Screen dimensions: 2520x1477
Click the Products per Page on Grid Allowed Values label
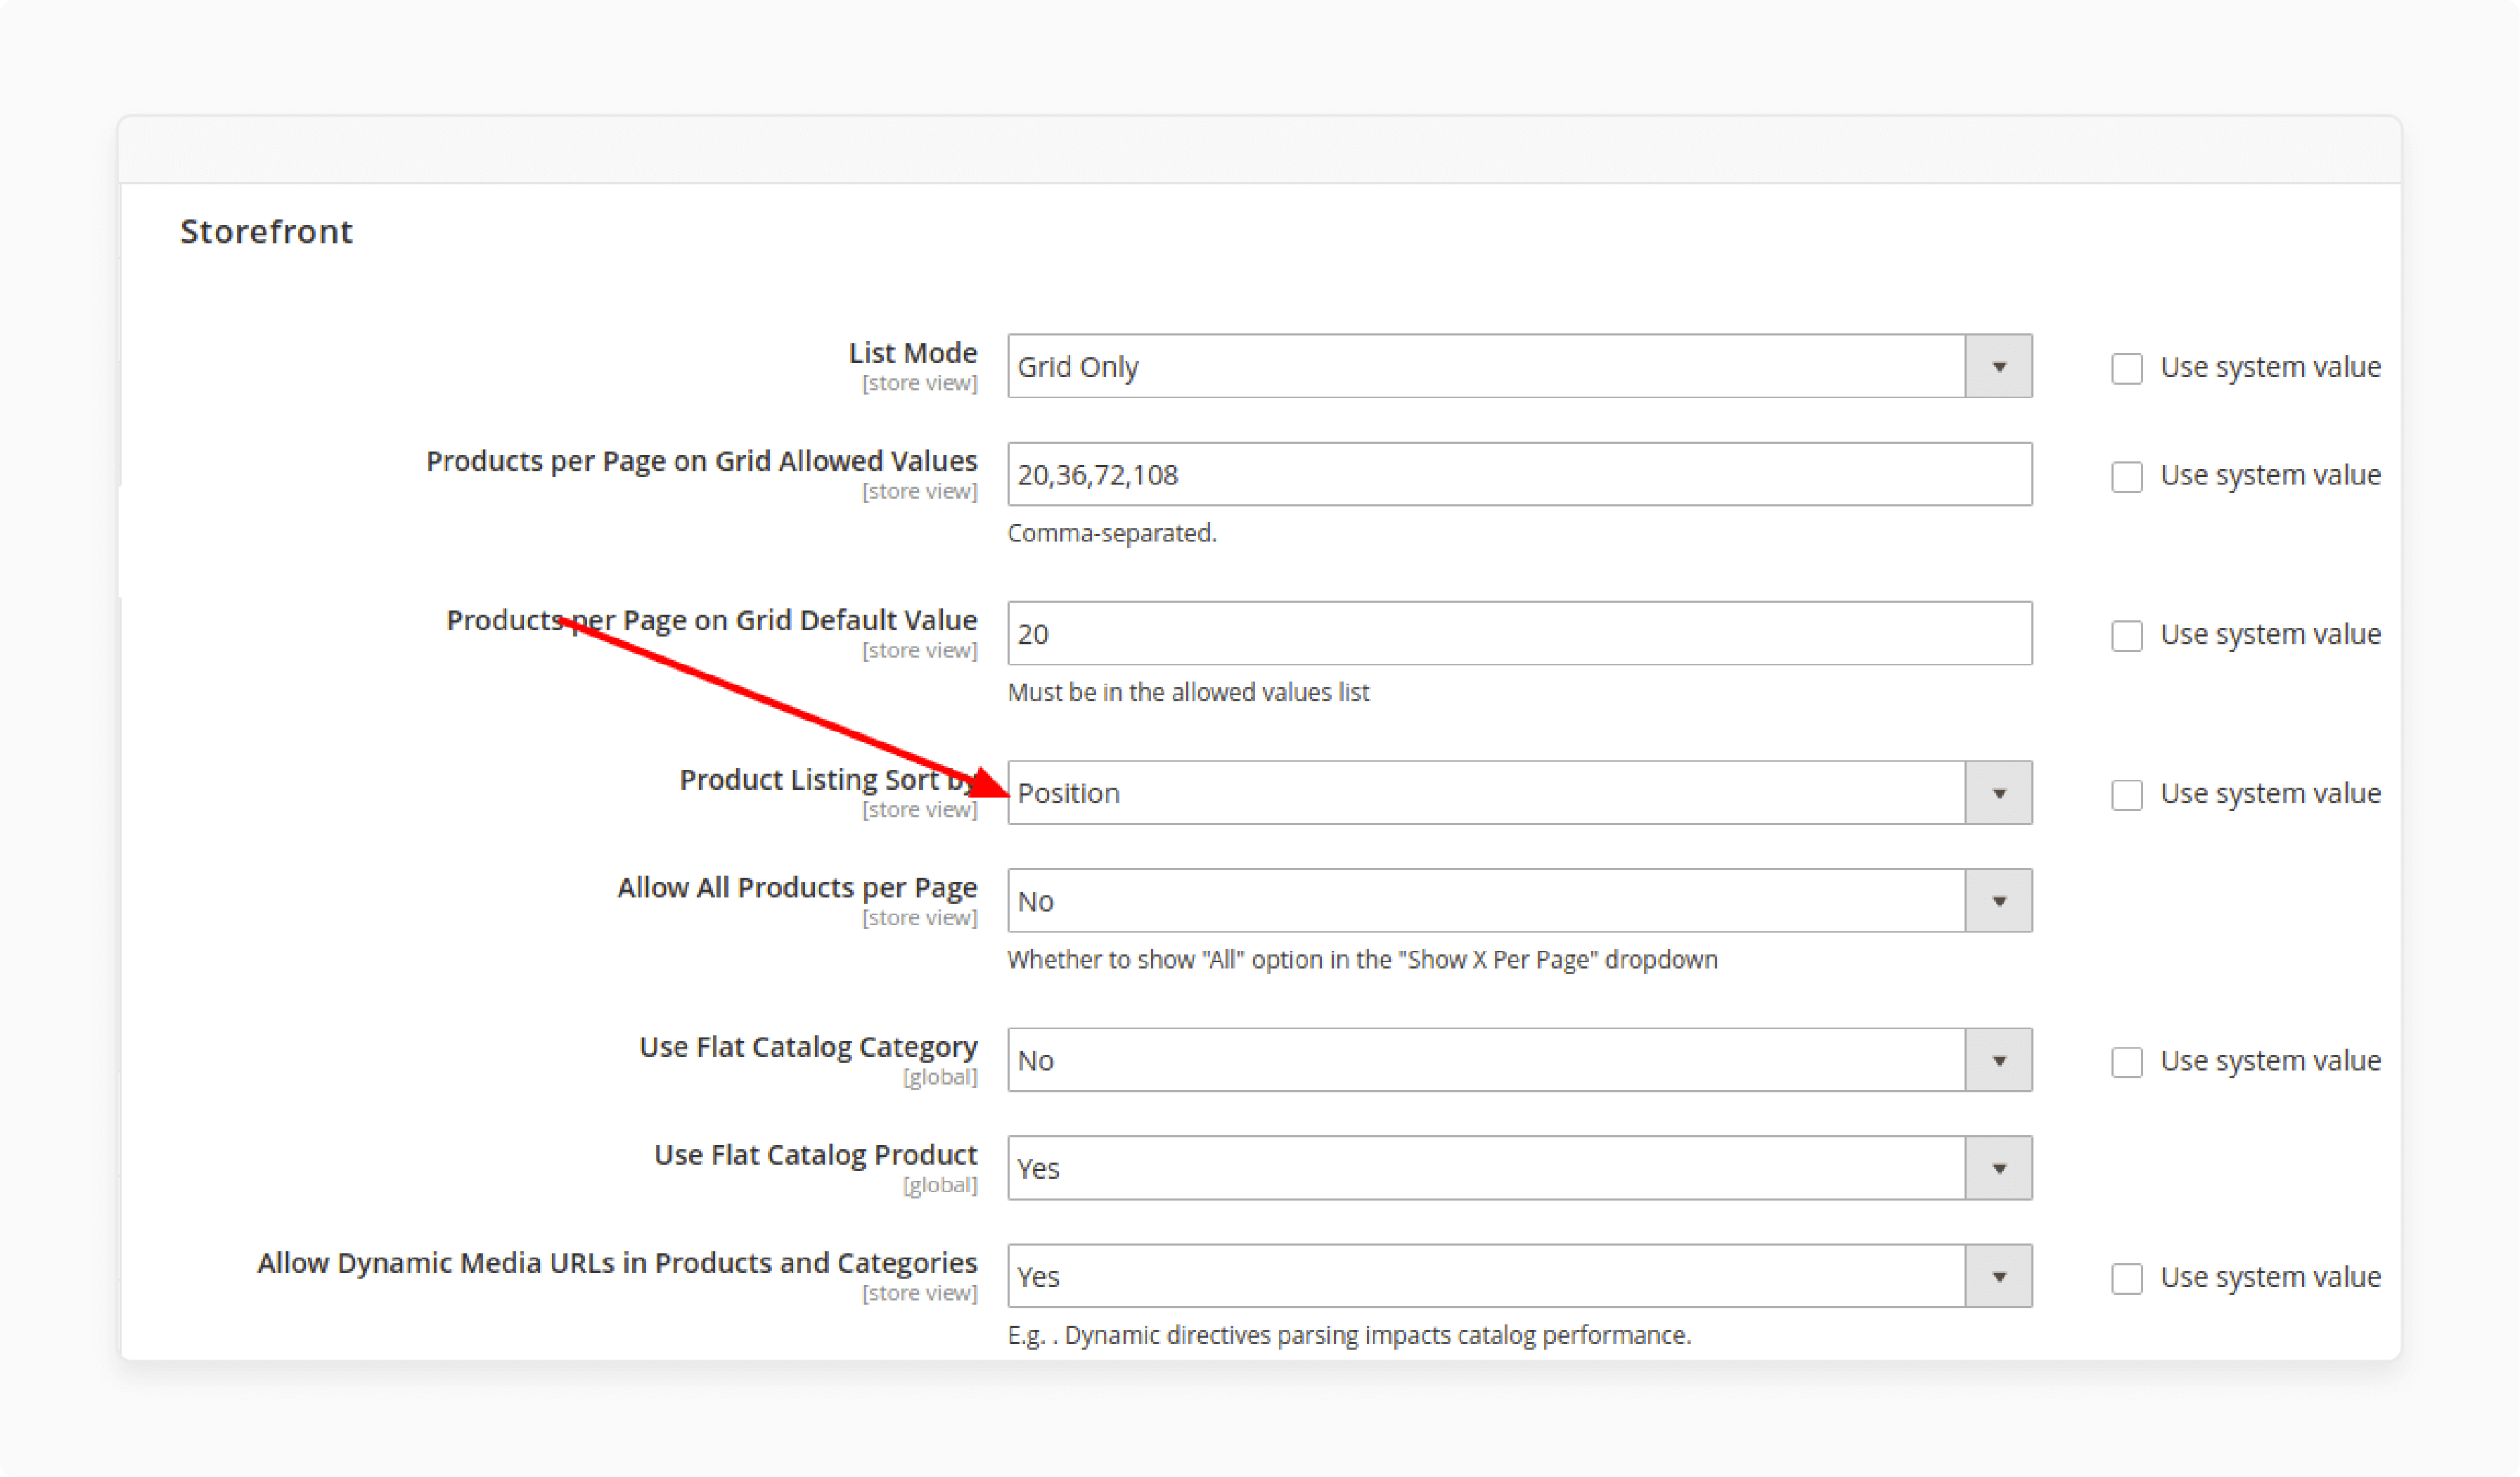tap(701, 461)
